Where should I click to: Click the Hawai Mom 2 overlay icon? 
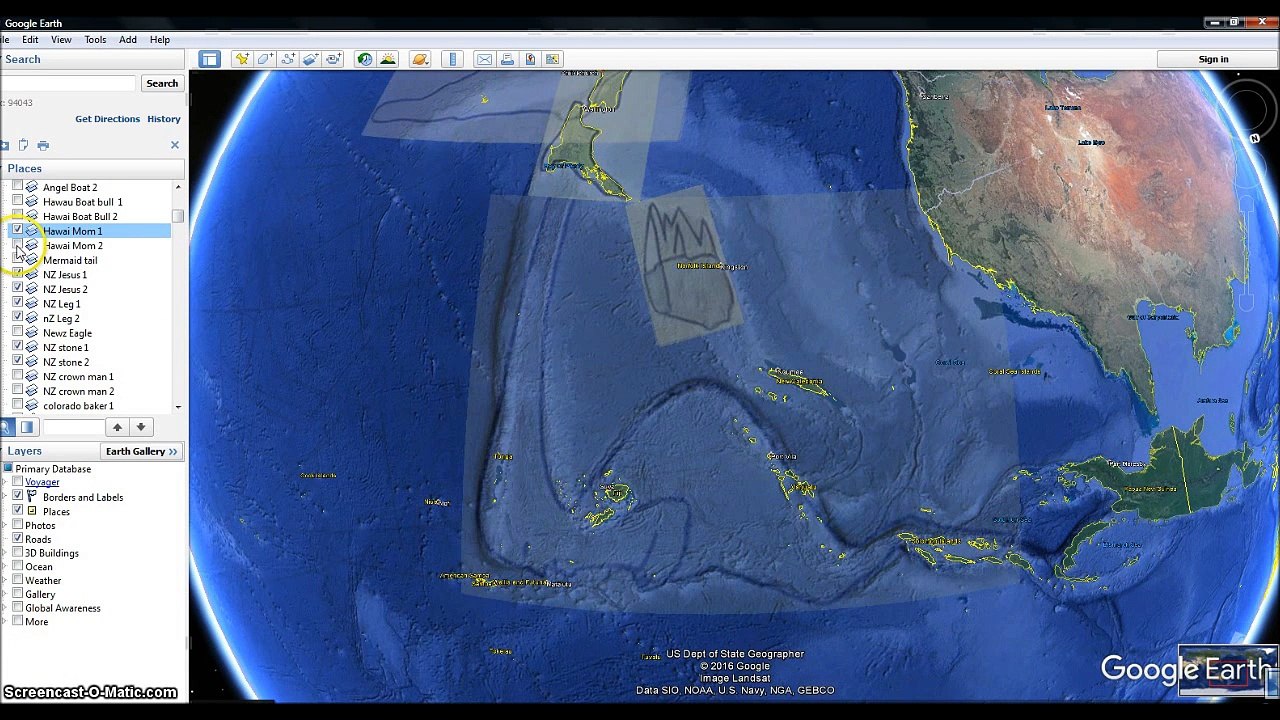pos(32,246)
